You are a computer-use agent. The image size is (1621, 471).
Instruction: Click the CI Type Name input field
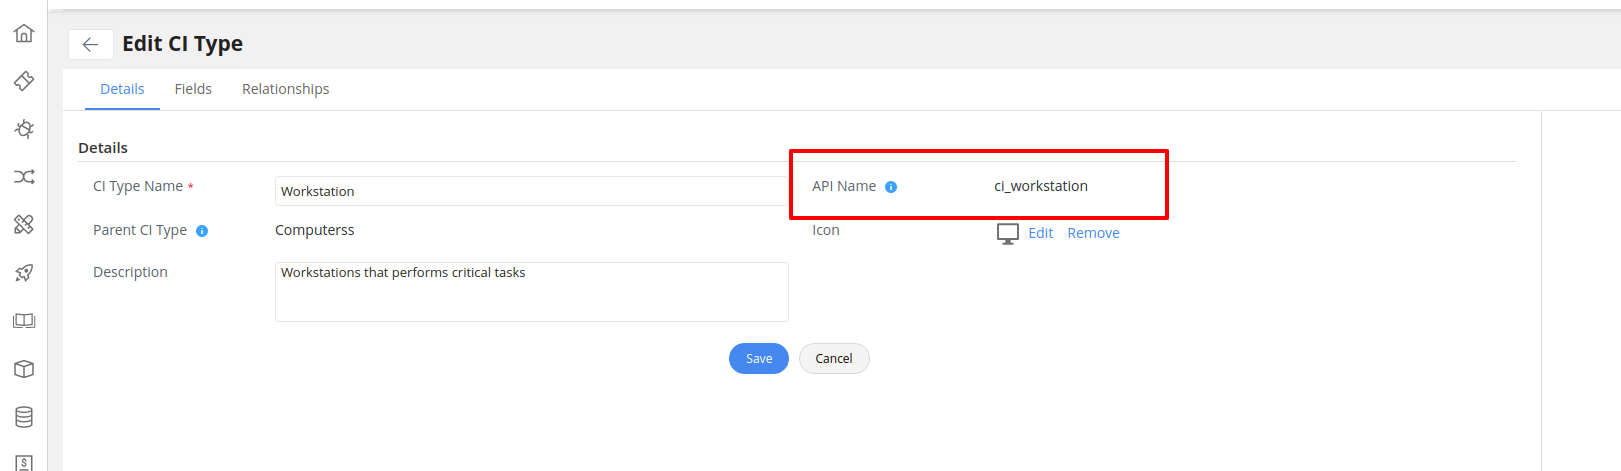click(531, 191)
